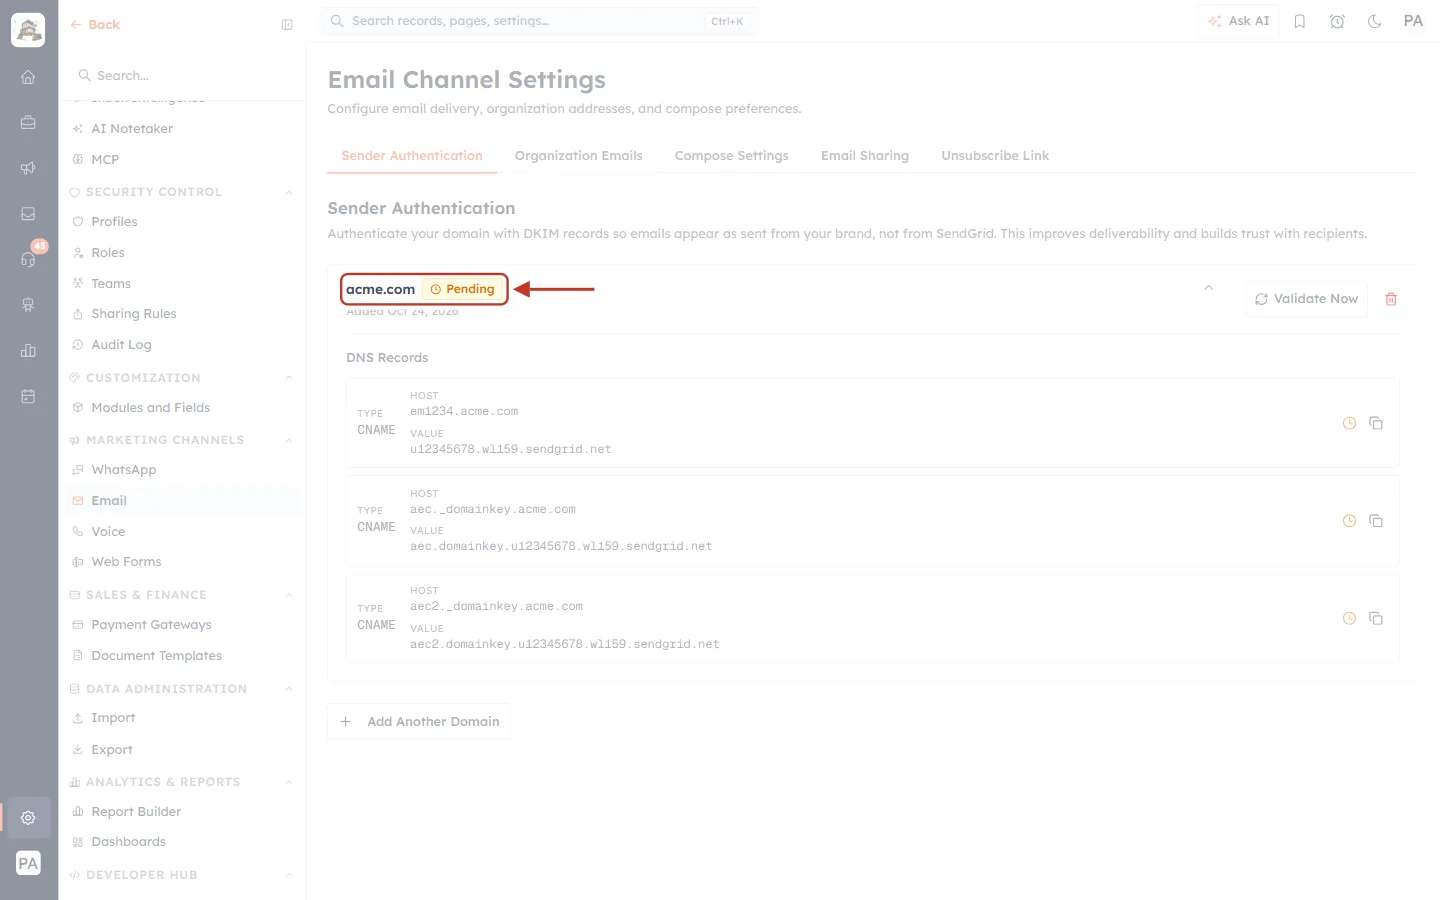Collapse the Security Control section
The image size is (1440, 900).
pyautogui.click(x=289, y=192)
